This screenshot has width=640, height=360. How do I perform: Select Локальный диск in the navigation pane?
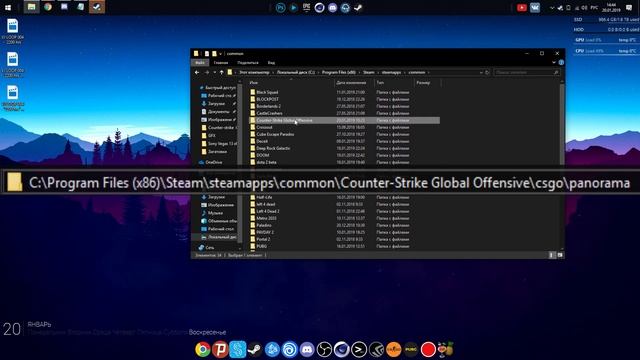click(x=218, y=237)
